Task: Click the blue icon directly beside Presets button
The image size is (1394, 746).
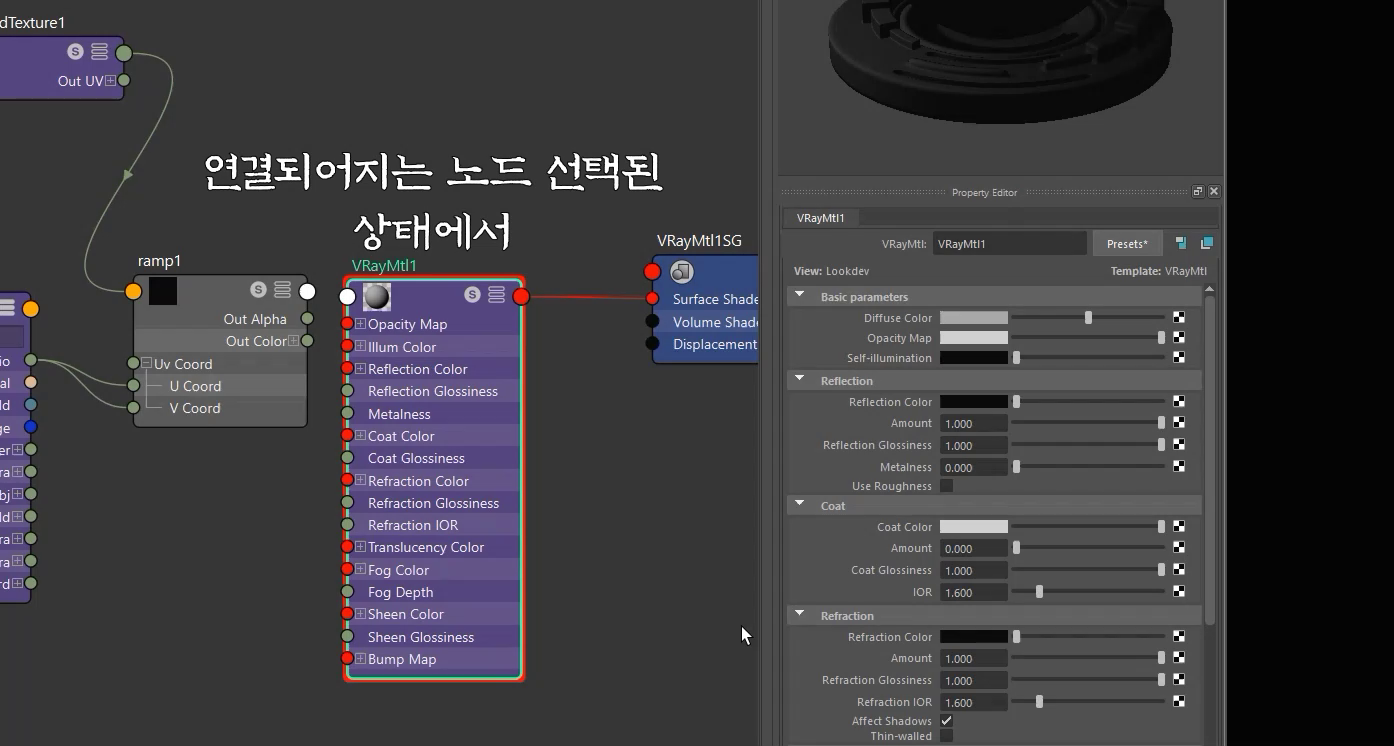Action: [x=1181, y=243]
